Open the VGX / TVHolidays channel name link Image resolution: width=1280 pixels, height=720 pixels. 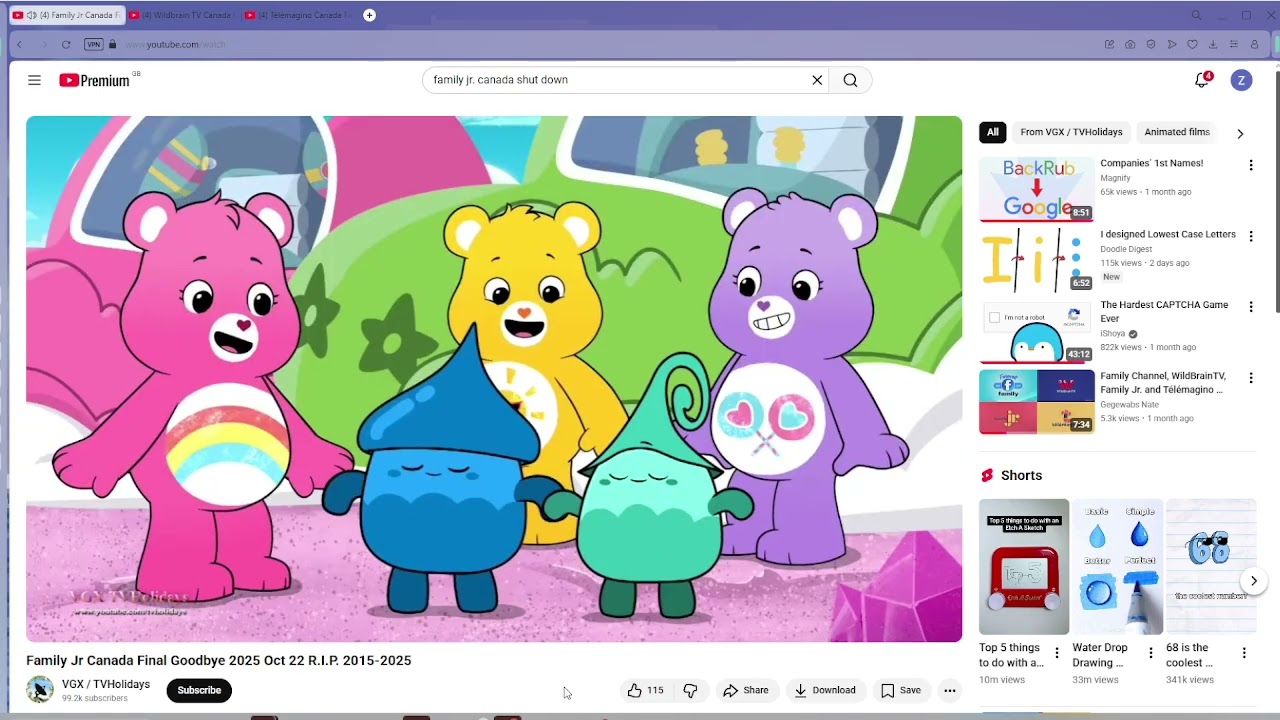[106, 684]
